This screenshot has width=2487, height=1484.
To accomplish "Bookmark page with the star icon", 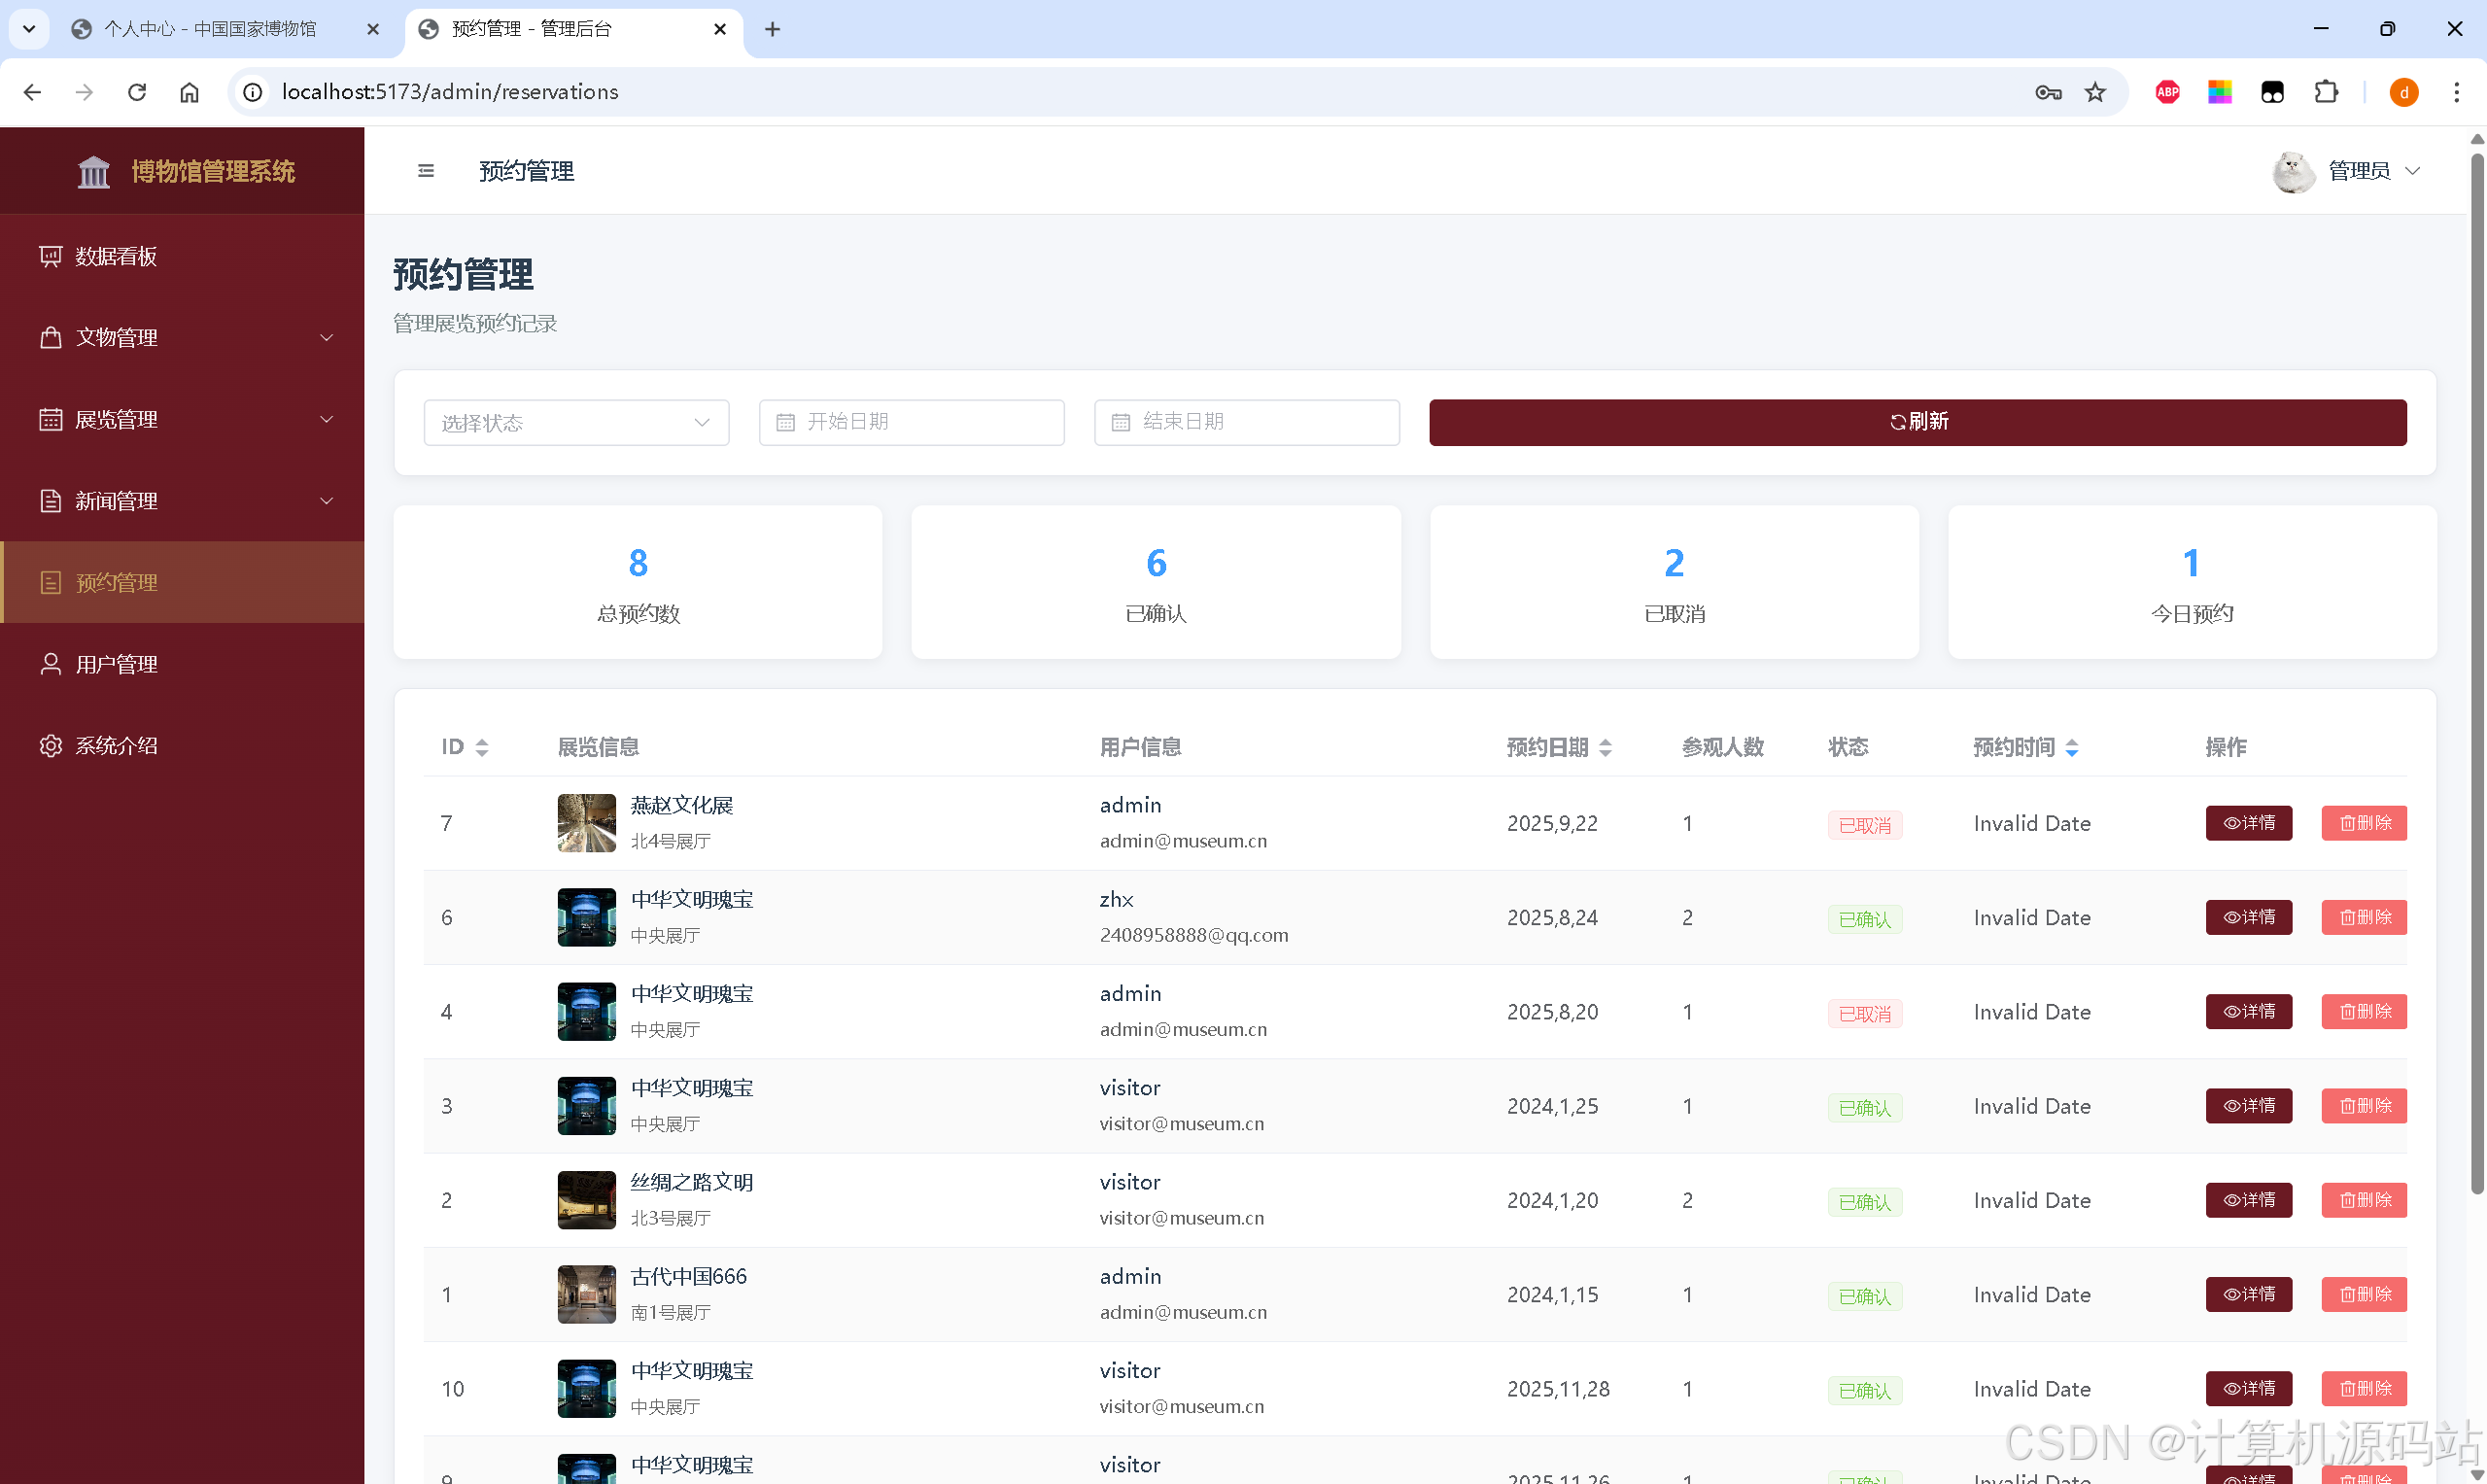I will coord(2095,92).
